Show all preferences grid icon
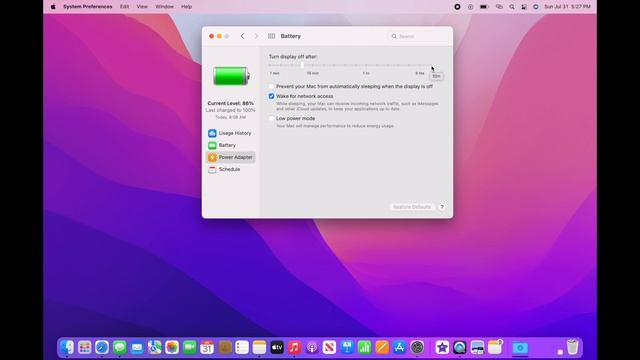The image size is (640, 360). 271,36
